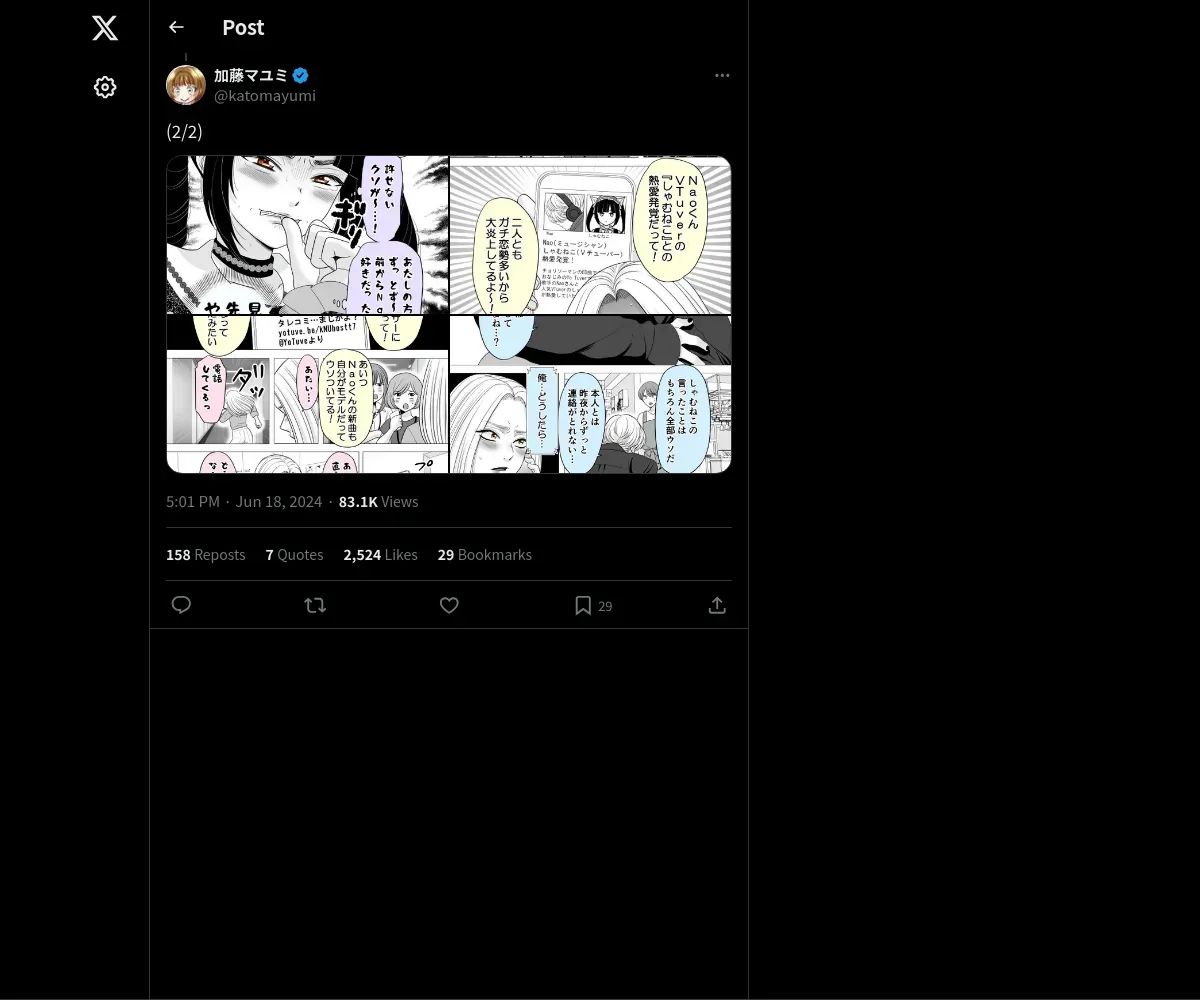Like the post with heart icon
Viewport: 1200px width, 1000px height.
(x=449, y=605)
